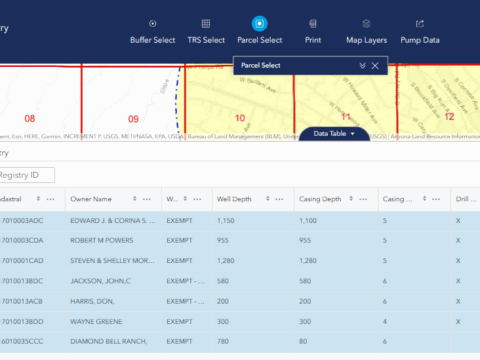Image resolution: width=480 pixels, height=360 pixels.
Task: Select the WAYNE GREENE row
Action: point(240,322)
